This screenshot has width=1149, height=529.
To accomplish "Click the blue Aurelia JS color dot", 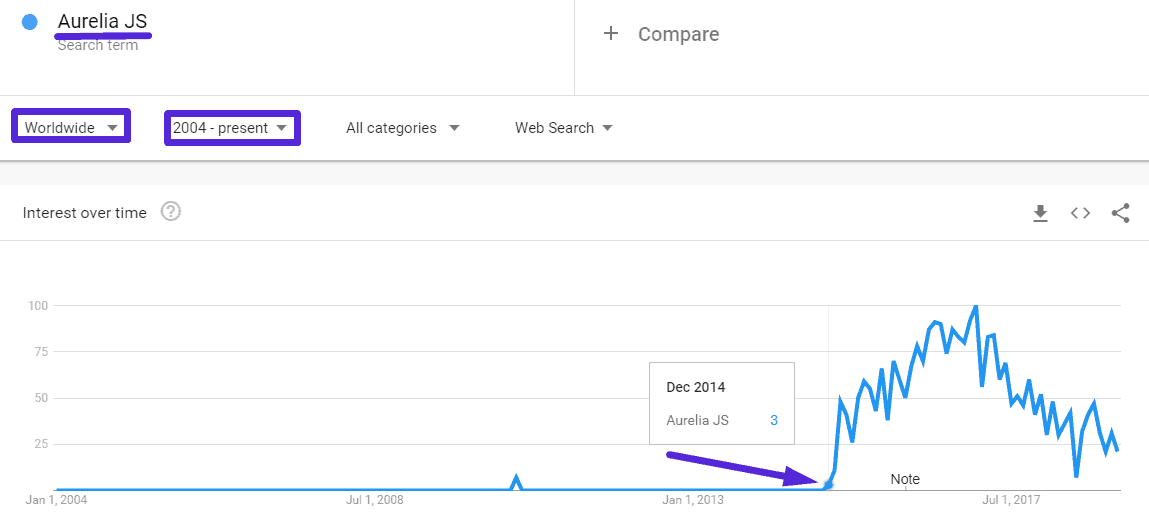I will click(30, 22).
